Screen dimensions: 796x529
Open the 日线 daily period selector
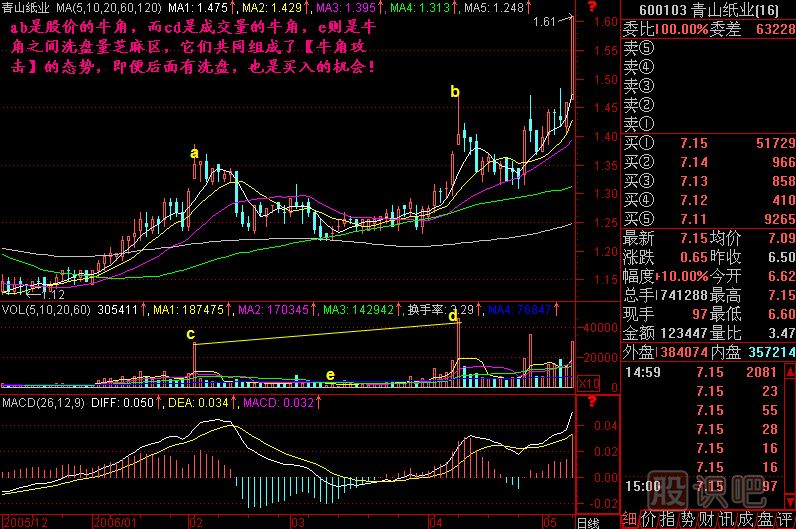click(x=590, y=521)
